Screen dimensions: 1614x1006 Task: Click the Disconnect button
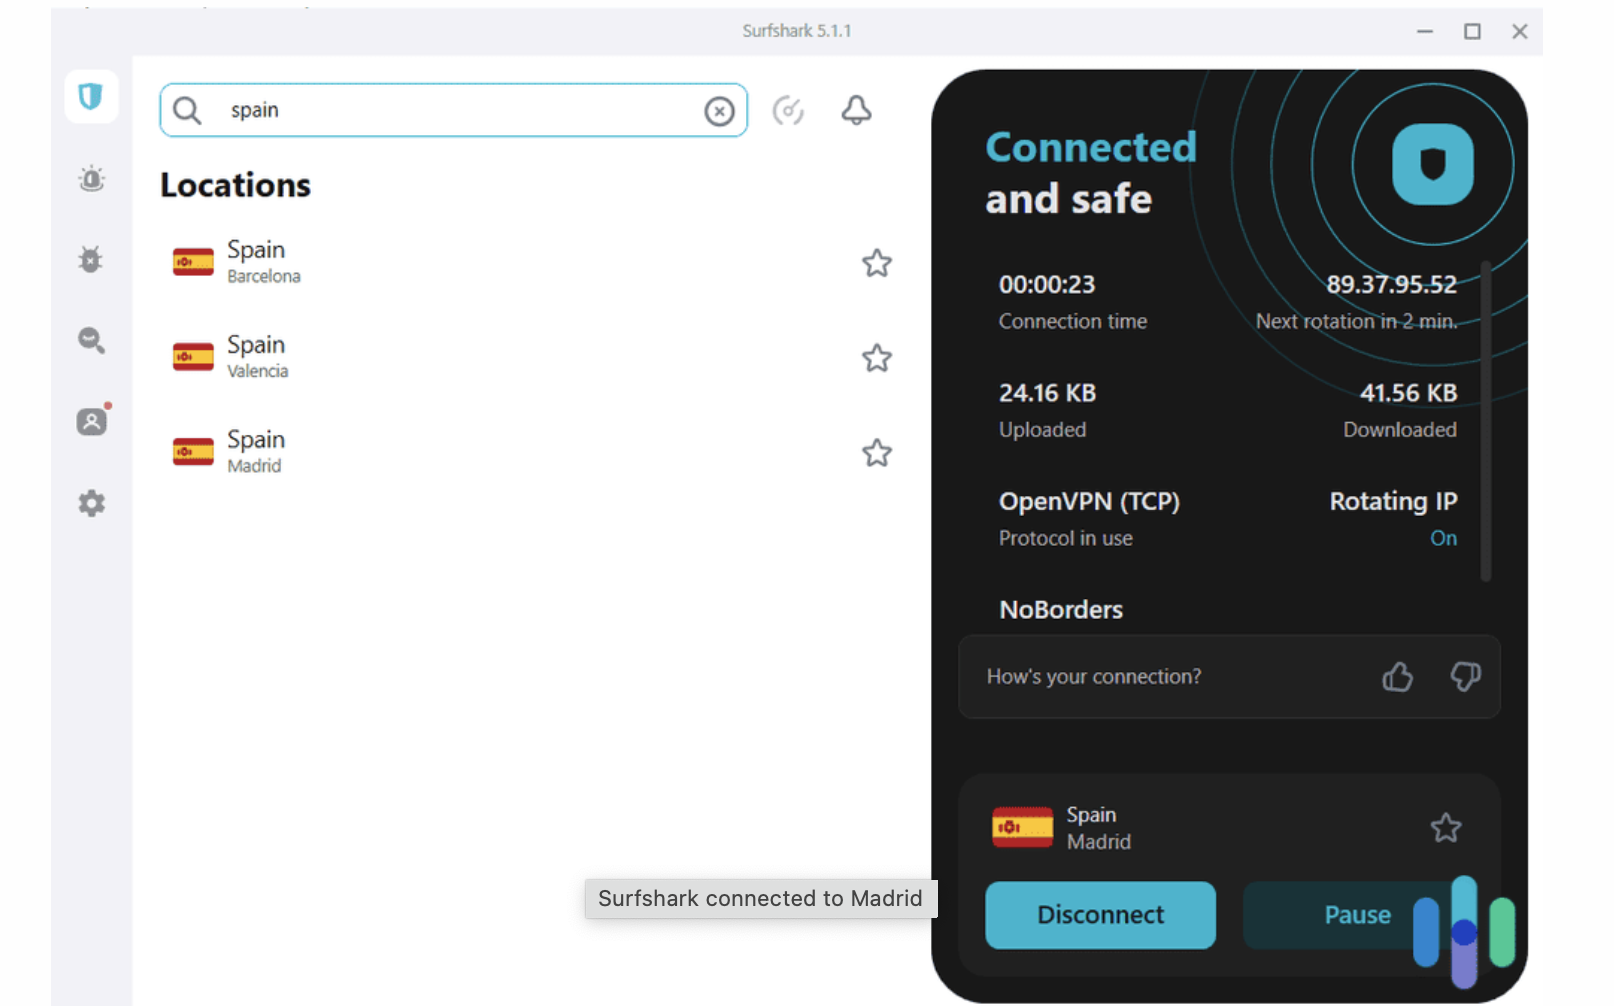pos(1100,915)
